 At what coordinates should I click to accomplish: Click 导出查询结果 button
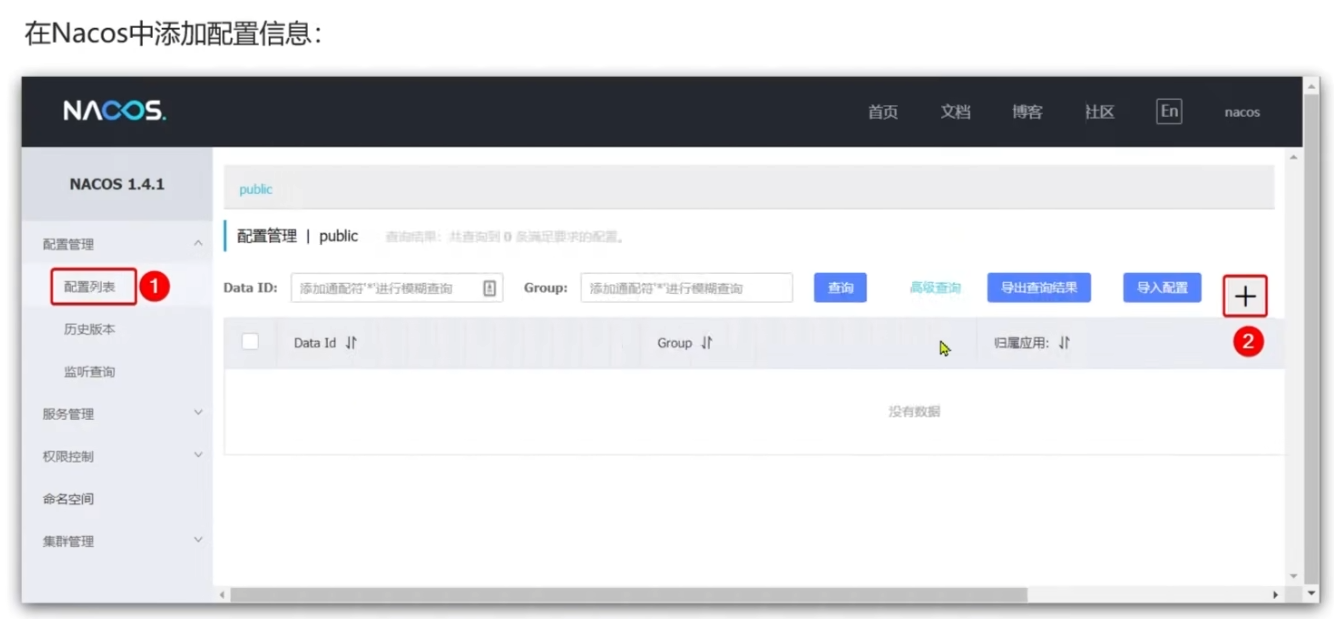click(1039, 288)
